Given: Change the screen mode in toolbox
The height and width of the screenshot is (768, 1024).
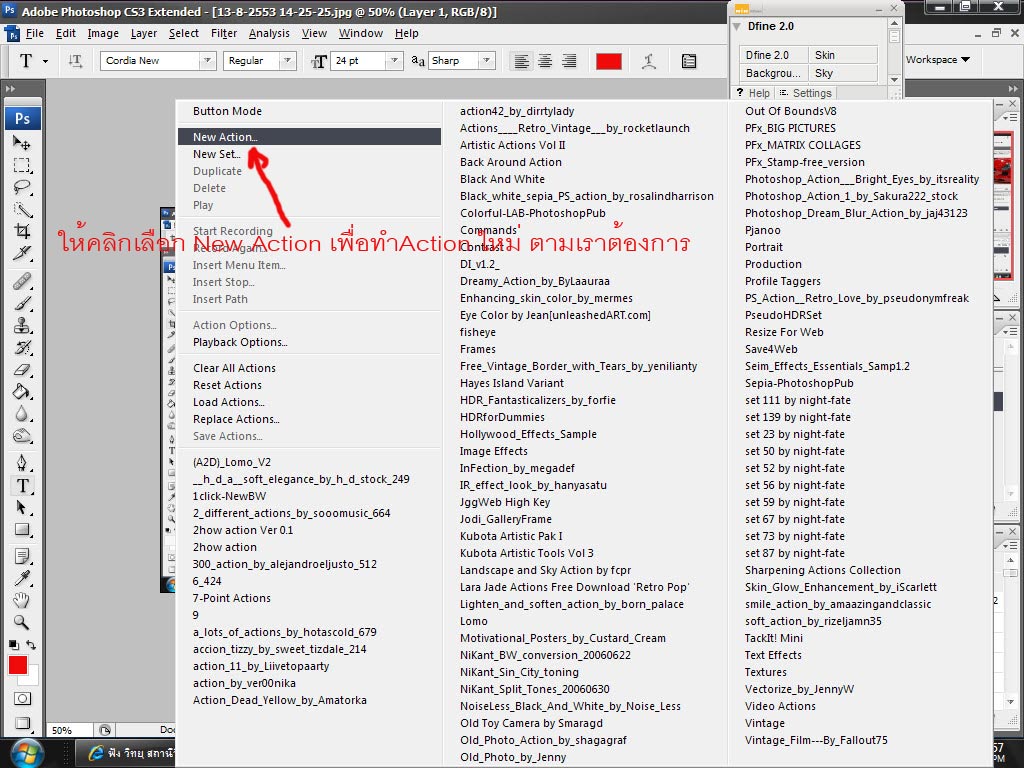Looking at the screenshot, I should click(22, 722).
